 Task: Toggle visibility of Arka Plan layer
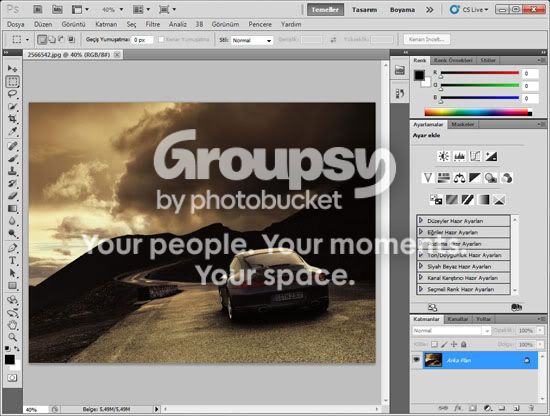(x=417, y=360)
